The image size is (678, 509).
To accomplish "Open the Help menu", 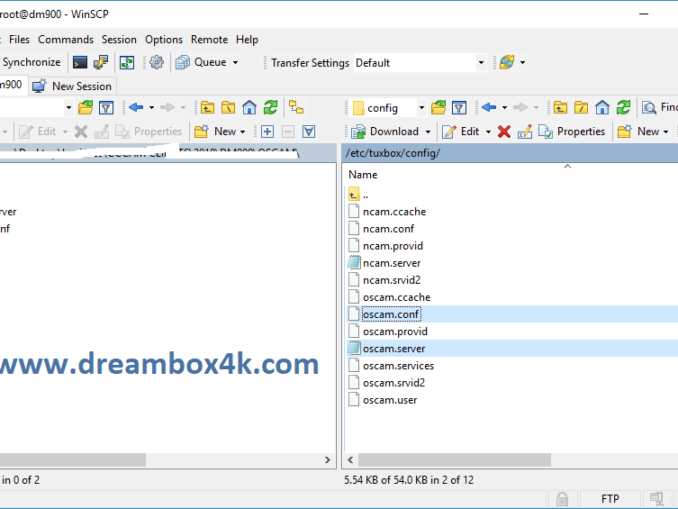I will pyautogui.click(x=247, y=39).
